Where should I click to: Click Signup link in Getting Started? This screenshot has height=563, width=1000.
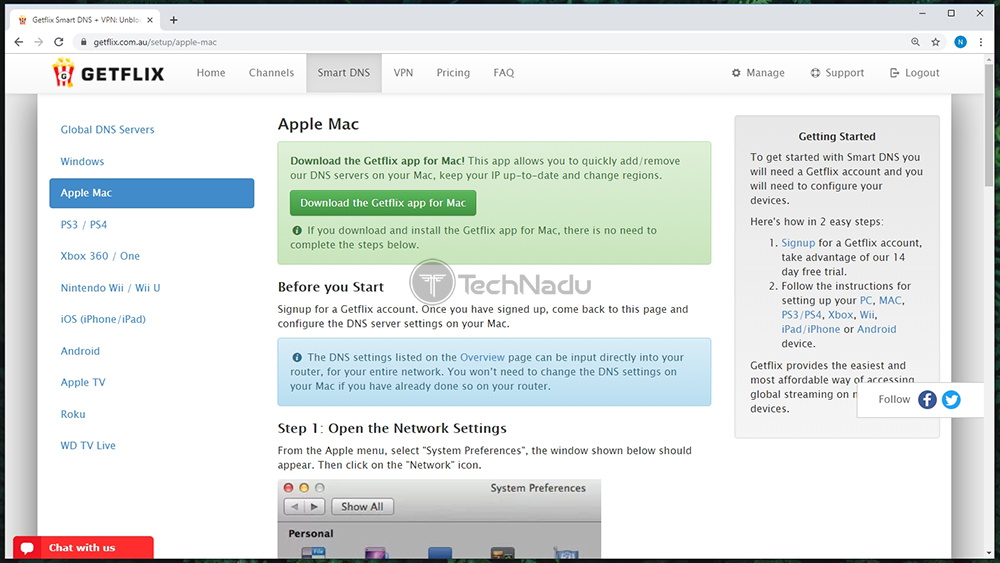click(798, 243)
